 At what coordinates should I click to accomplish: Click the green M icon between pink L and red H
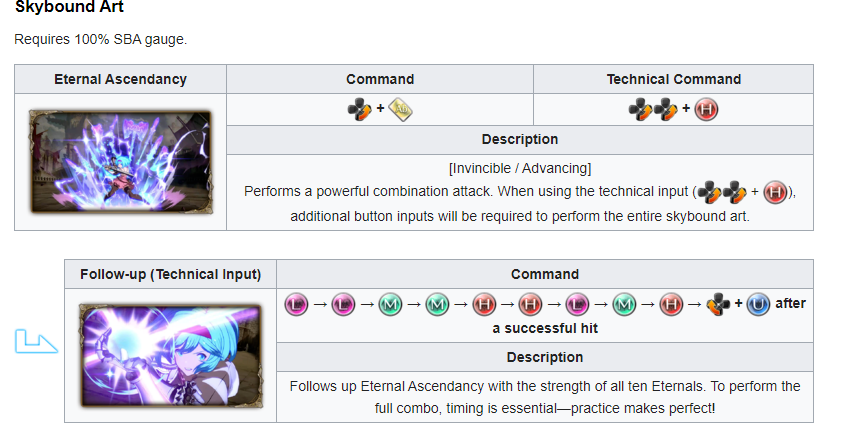tap(624, 305)
